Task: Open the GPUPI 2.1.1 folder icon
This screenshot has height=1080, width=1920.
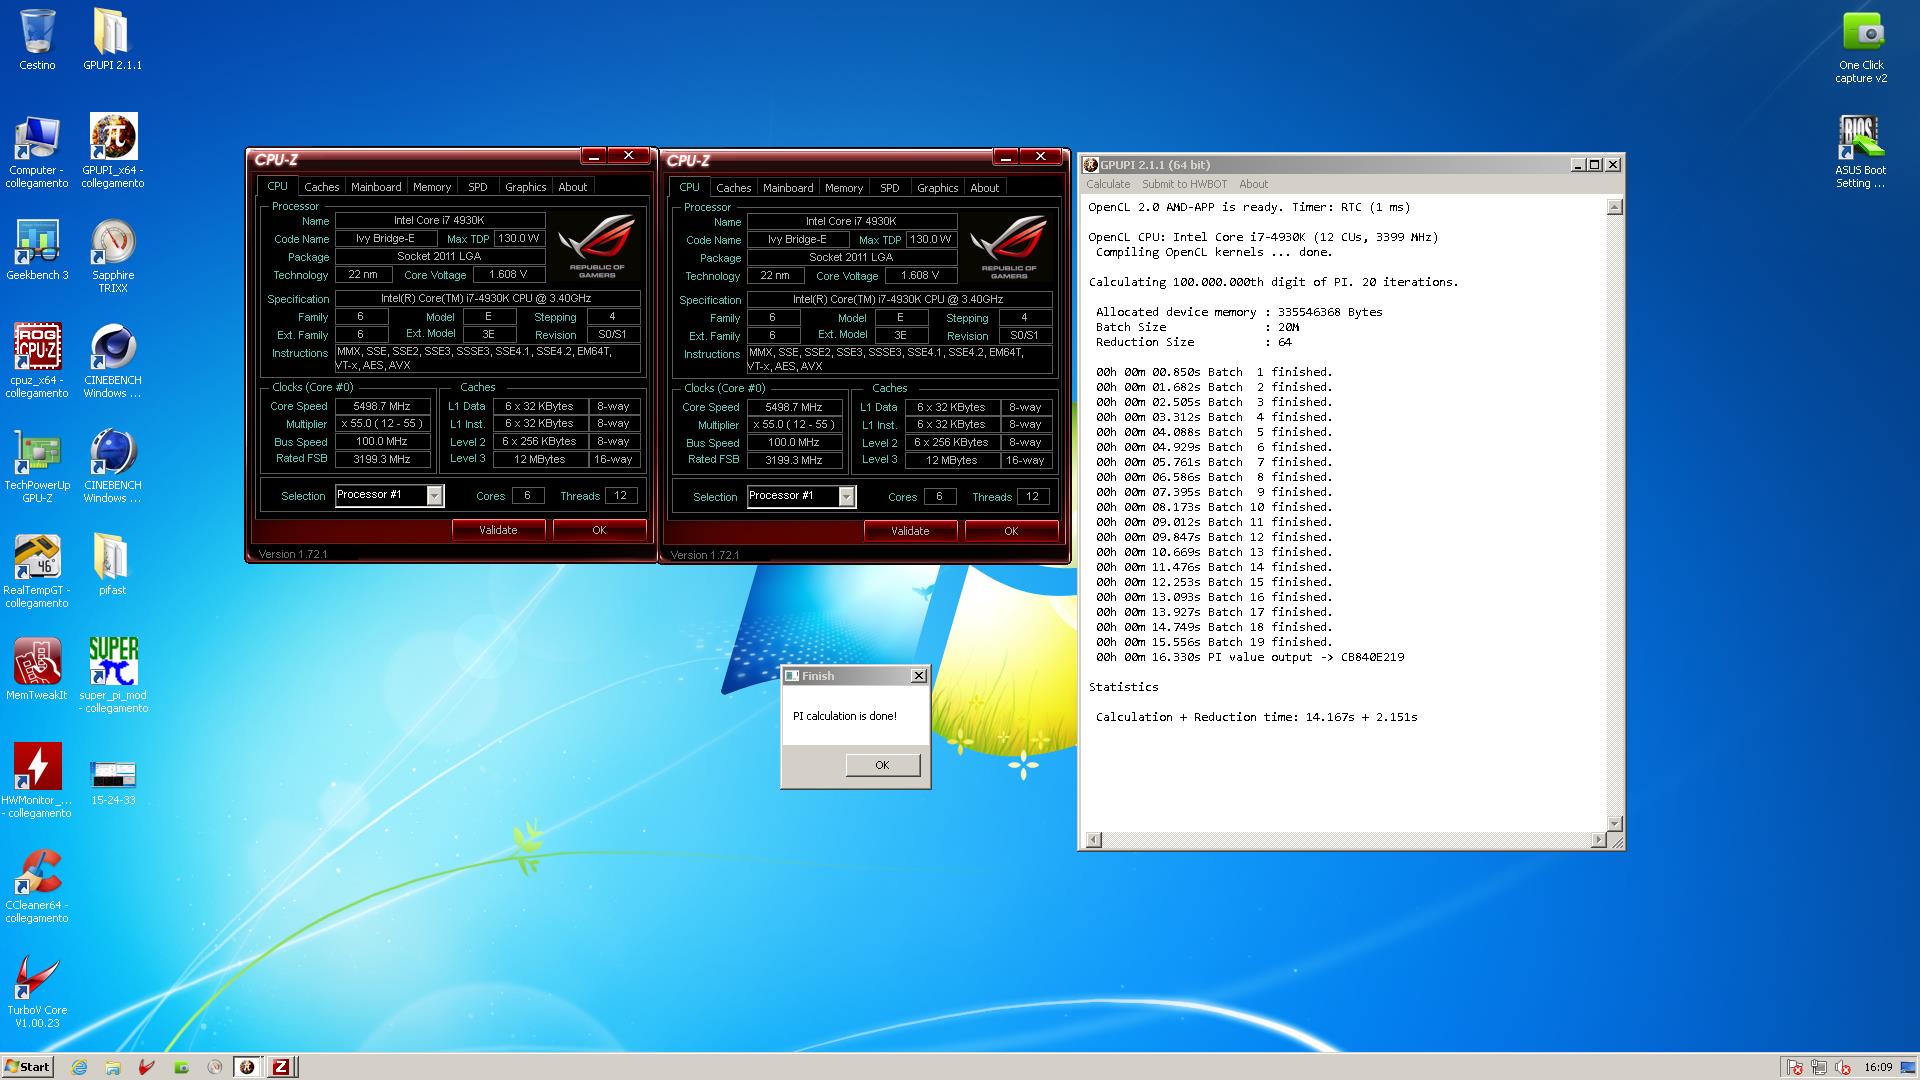Action: [112, 40]
